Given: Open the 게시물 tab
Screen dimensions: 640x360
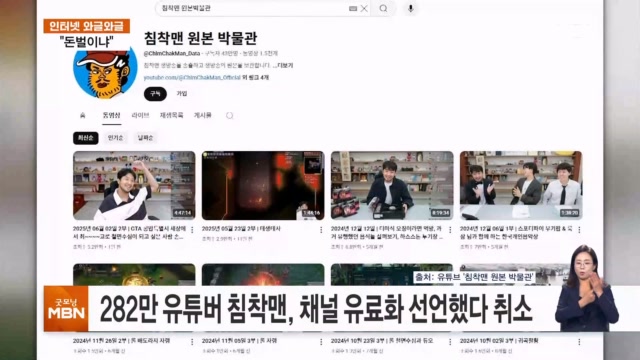Looking at the screenshot, I should pos(202,116).
